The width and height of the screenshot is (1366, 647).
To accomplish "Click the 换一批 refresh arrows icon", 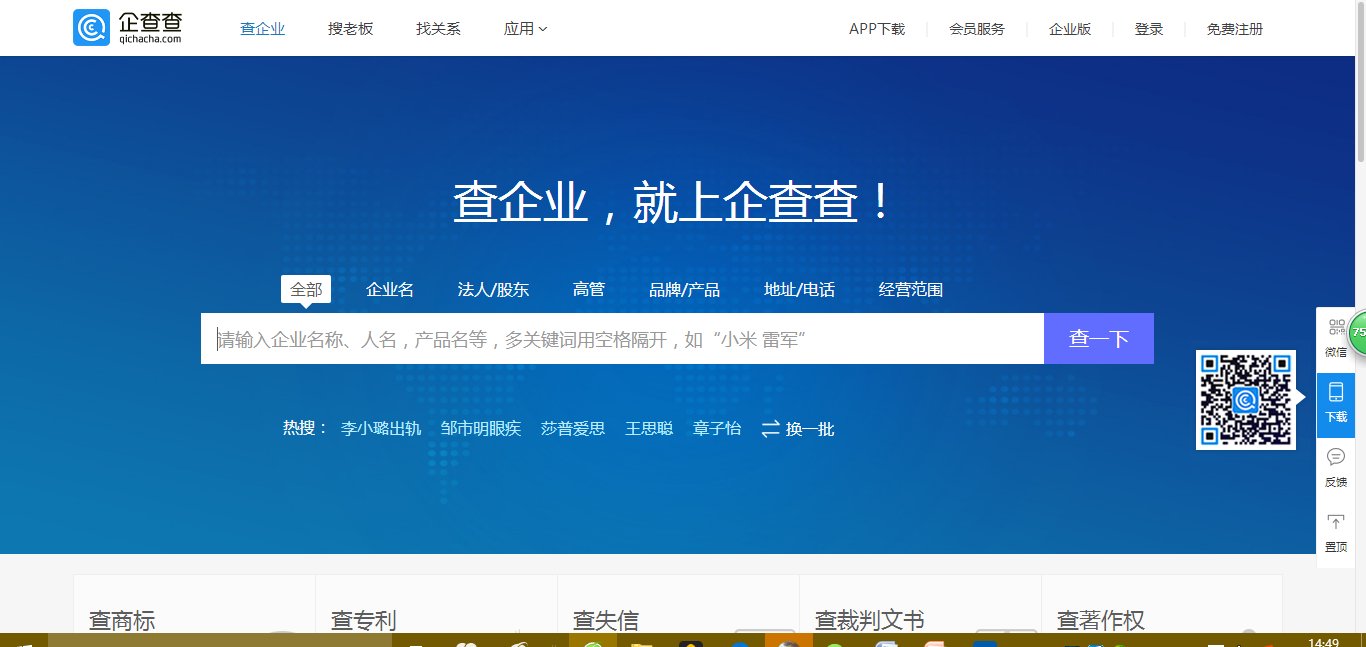I will (770, 428).
